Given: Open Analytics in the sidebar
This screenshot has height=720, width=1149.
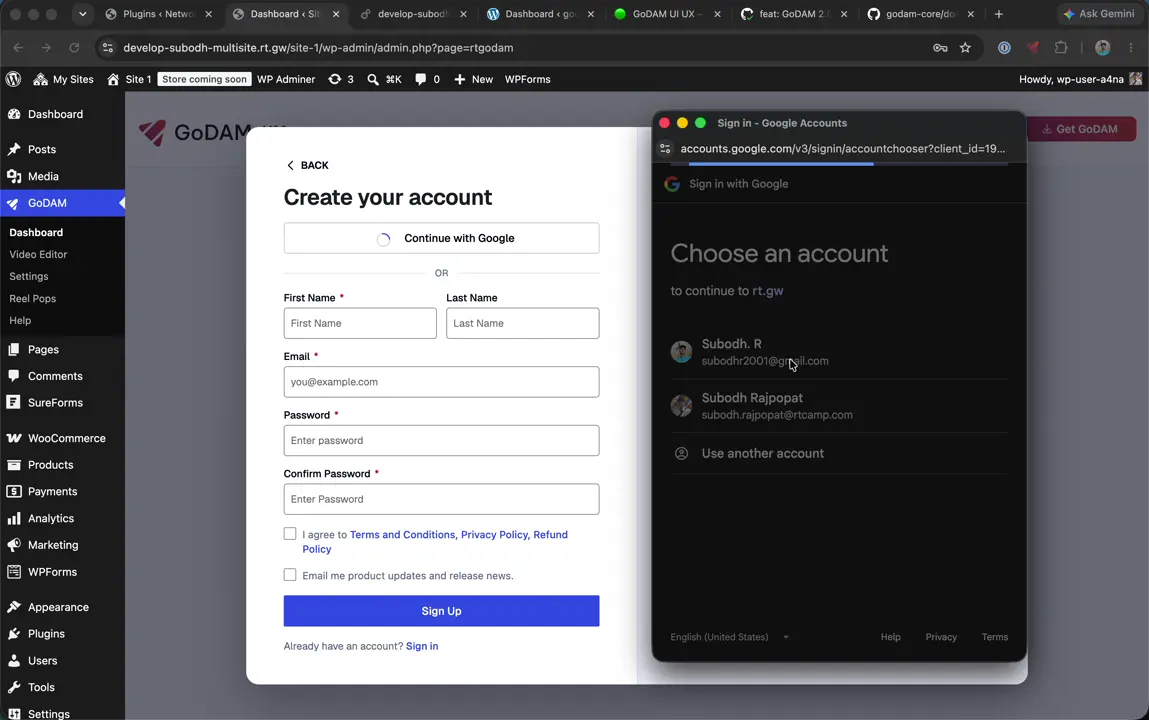Looking at the screenshot, I should coord(51,519).
